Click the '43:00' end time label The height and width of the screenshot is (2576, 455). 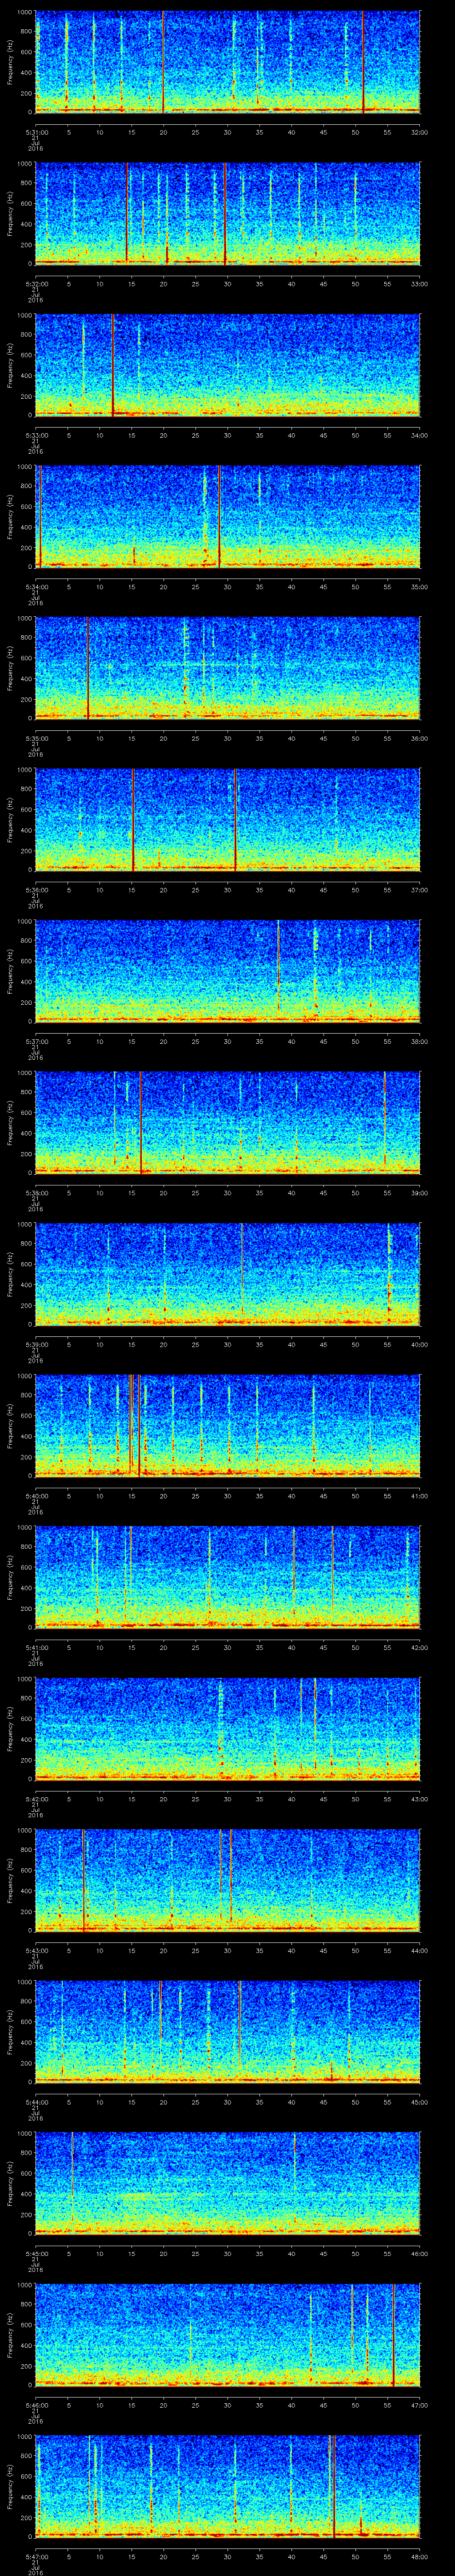point(419,1799)
